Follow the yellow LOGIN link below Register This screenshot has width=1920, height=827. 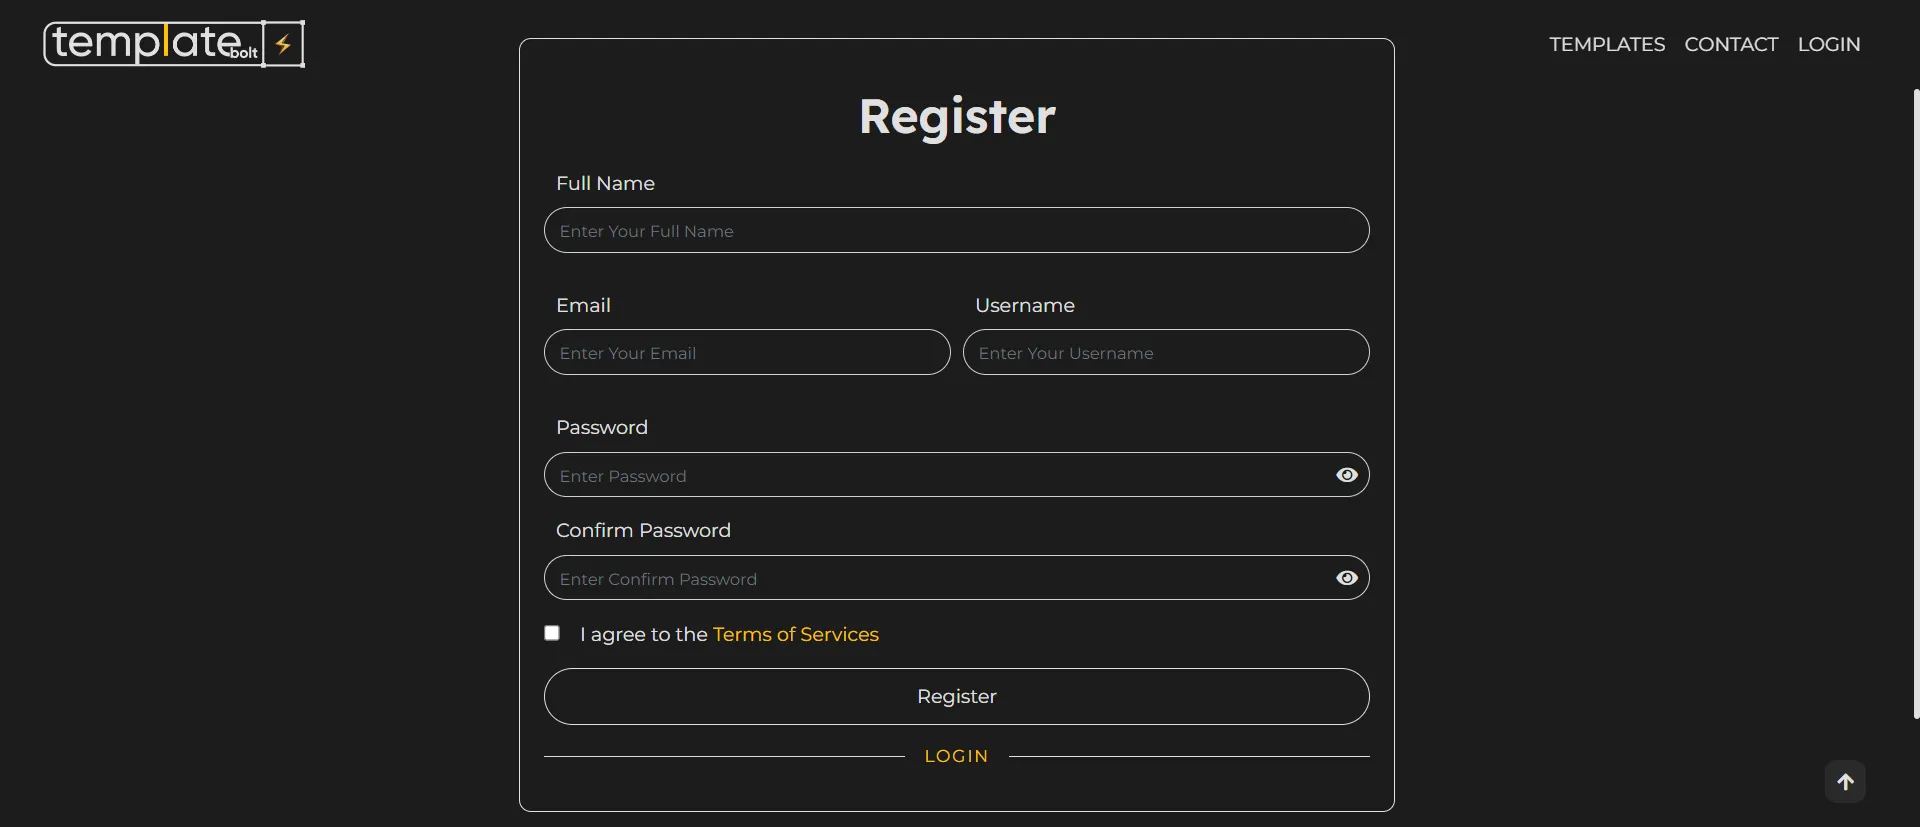tap(956, 756)
